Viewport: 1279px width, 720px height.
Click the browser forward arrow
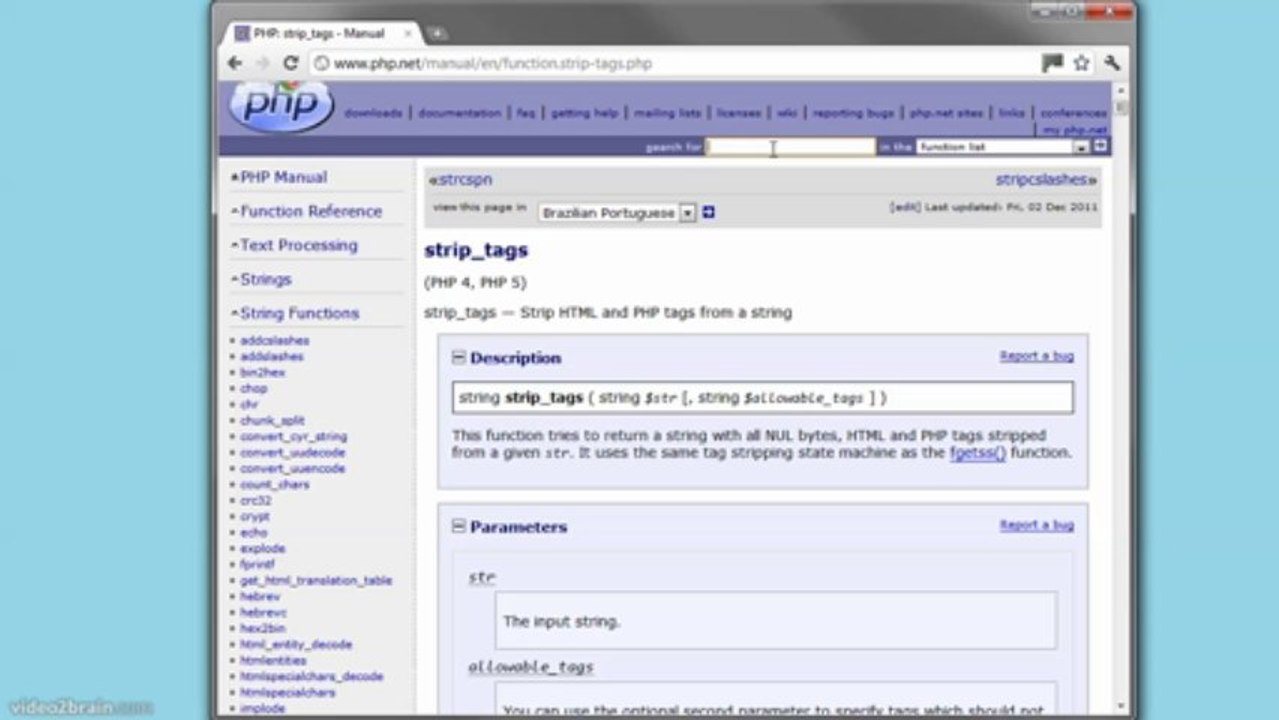click(x=263, y=63)
